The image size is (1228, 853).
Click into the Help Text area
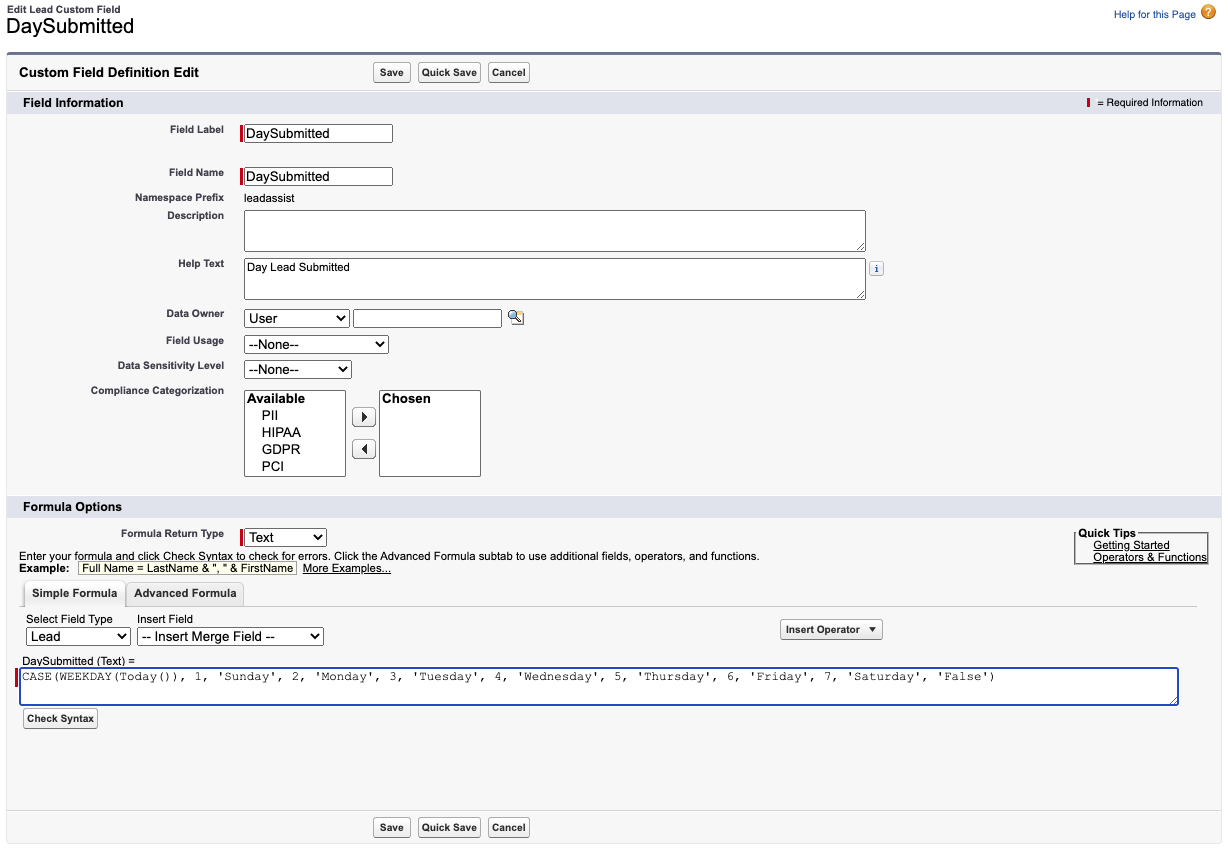tap(555, 279)
